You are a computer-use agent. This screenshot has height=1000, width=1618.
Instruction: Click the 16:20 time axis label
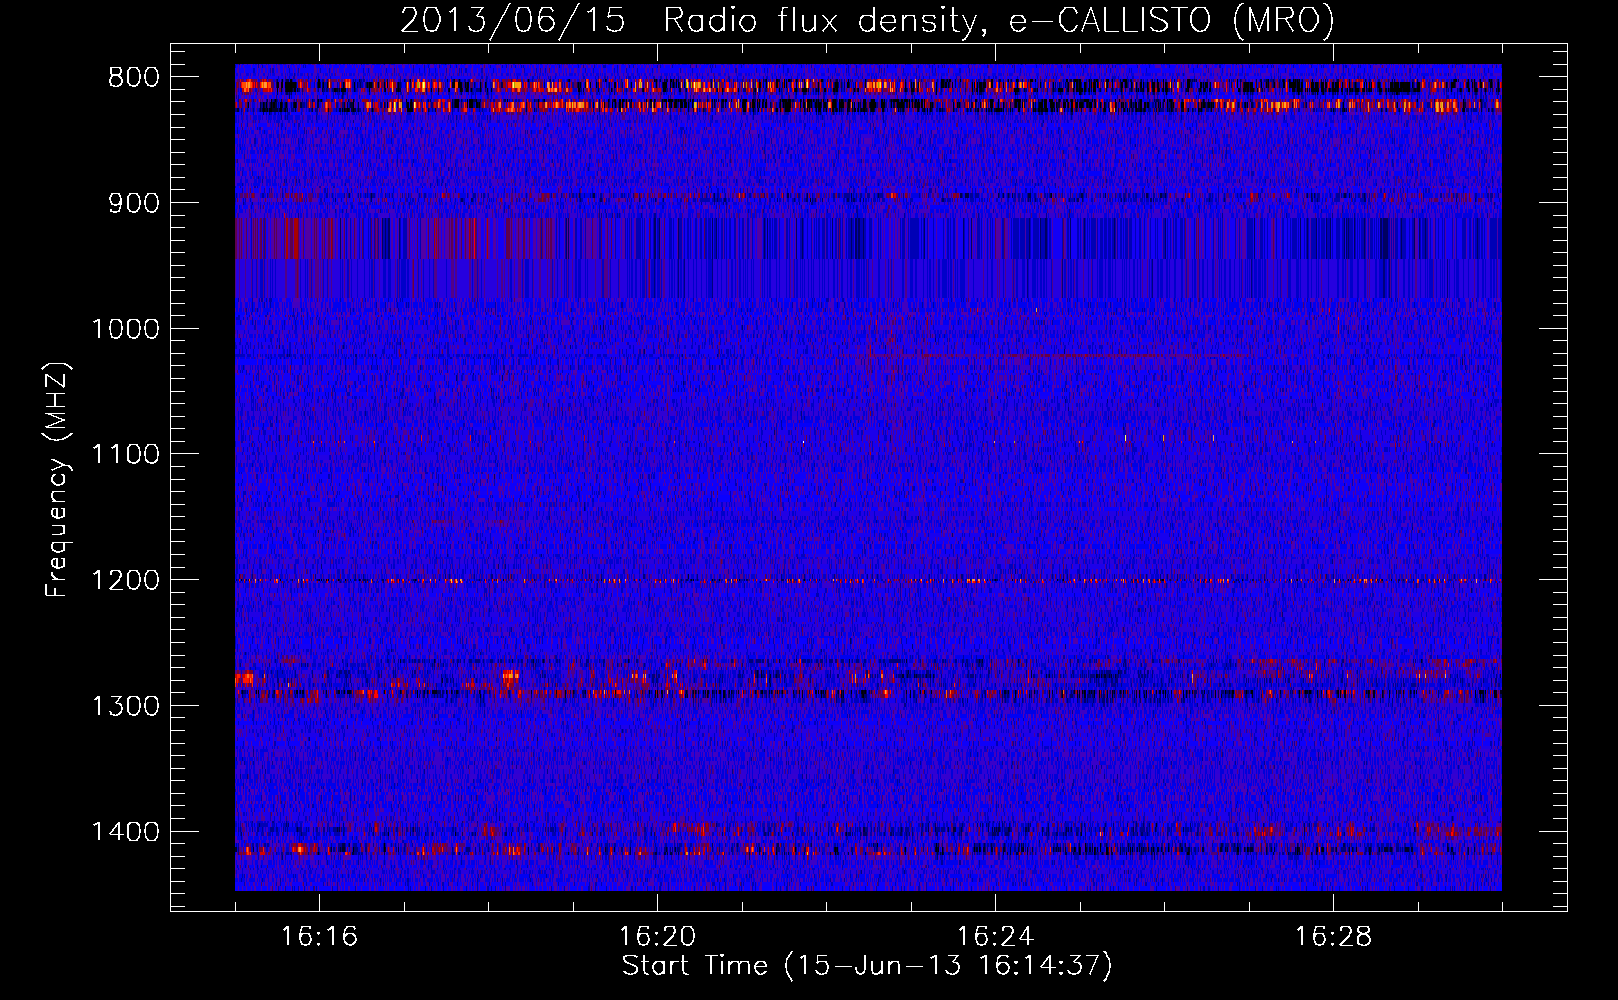pyautogui.click(x=657, y=937)
